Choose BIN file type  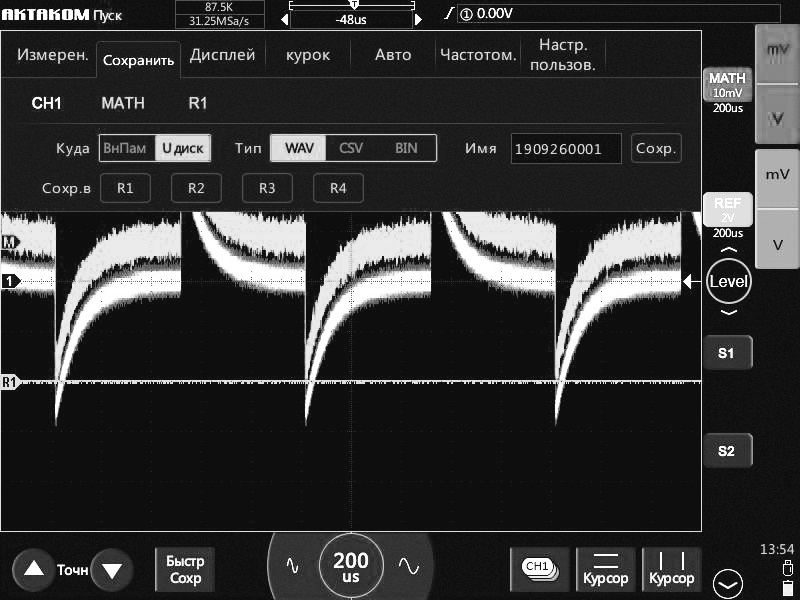(x=406, y=148)
